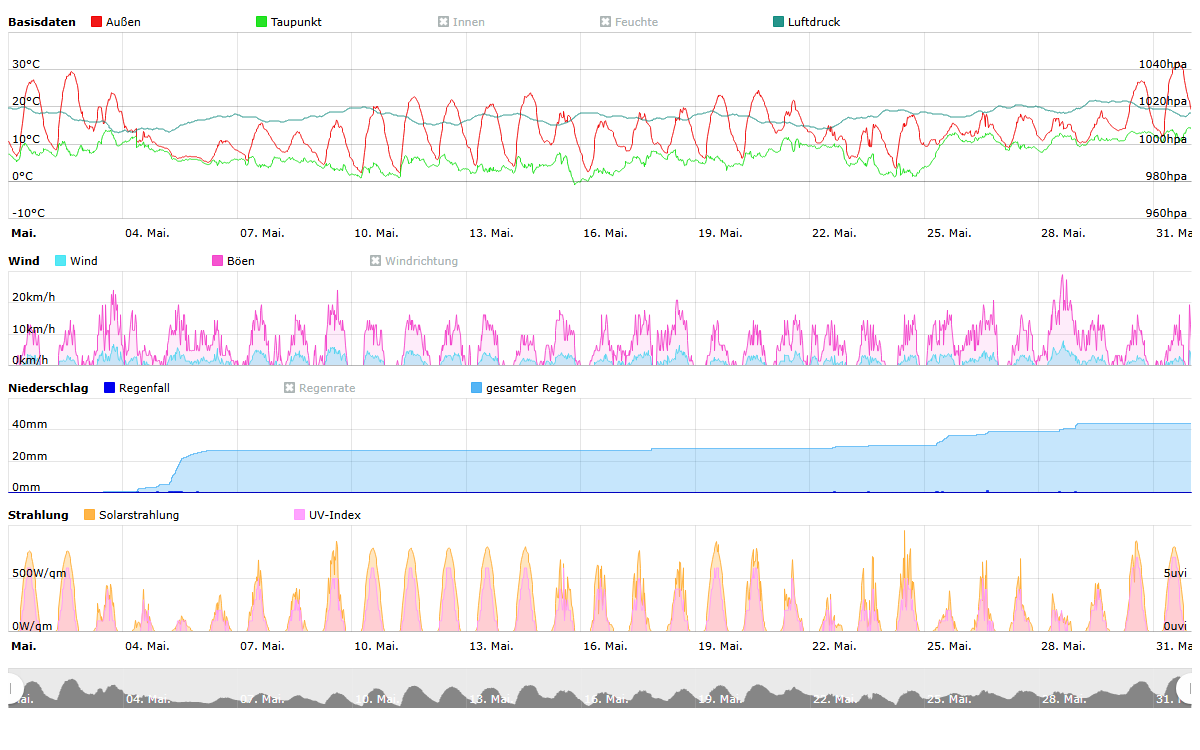
Task: Toggle the gesamter Regen legend entry
Action: (530, 388)
